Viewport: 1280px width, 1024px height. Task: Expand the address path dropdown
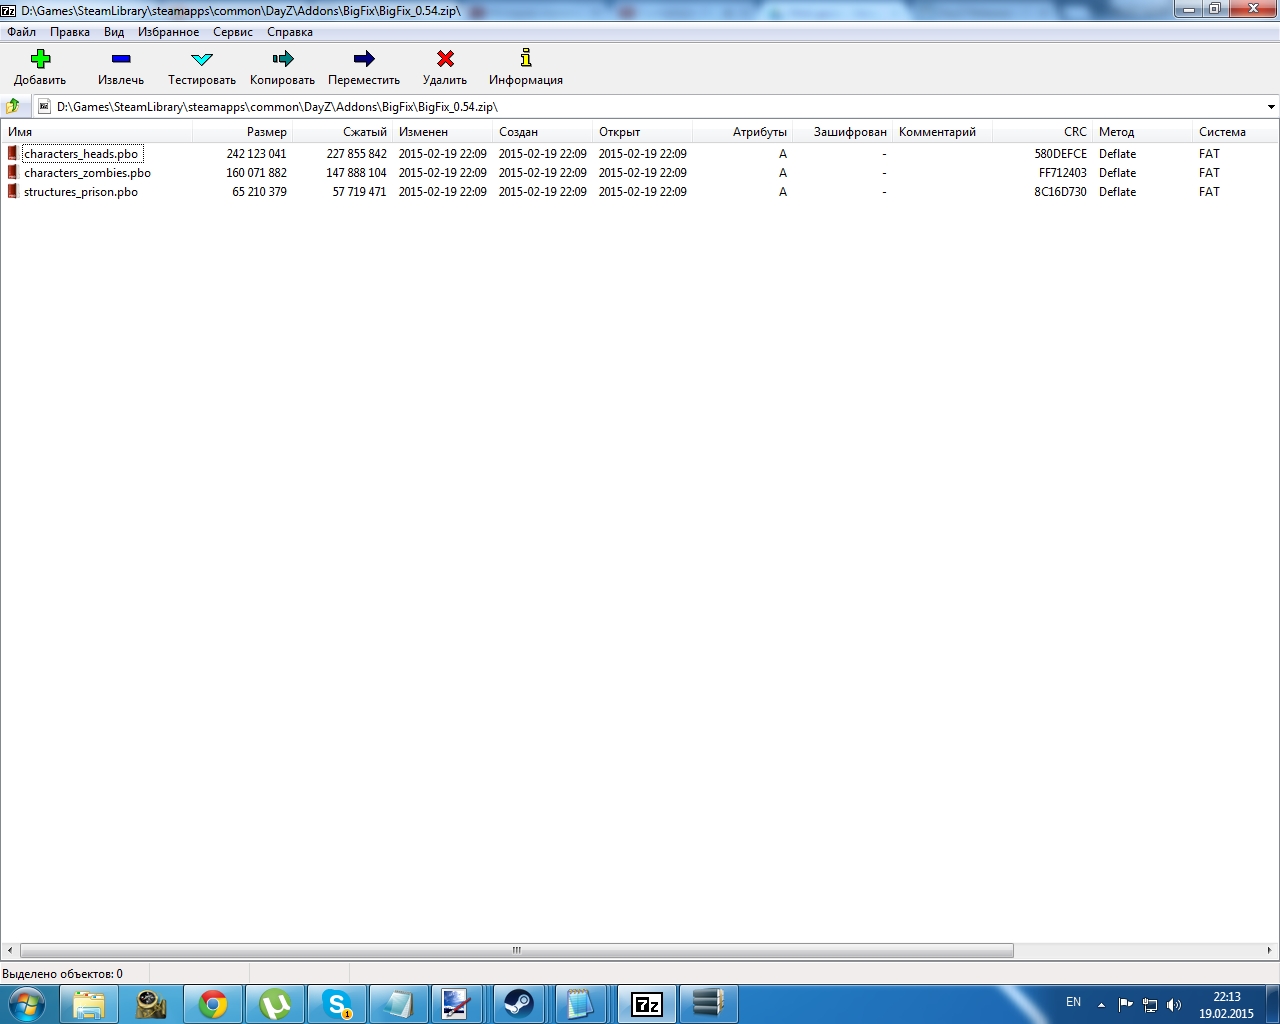[1270, 107]
